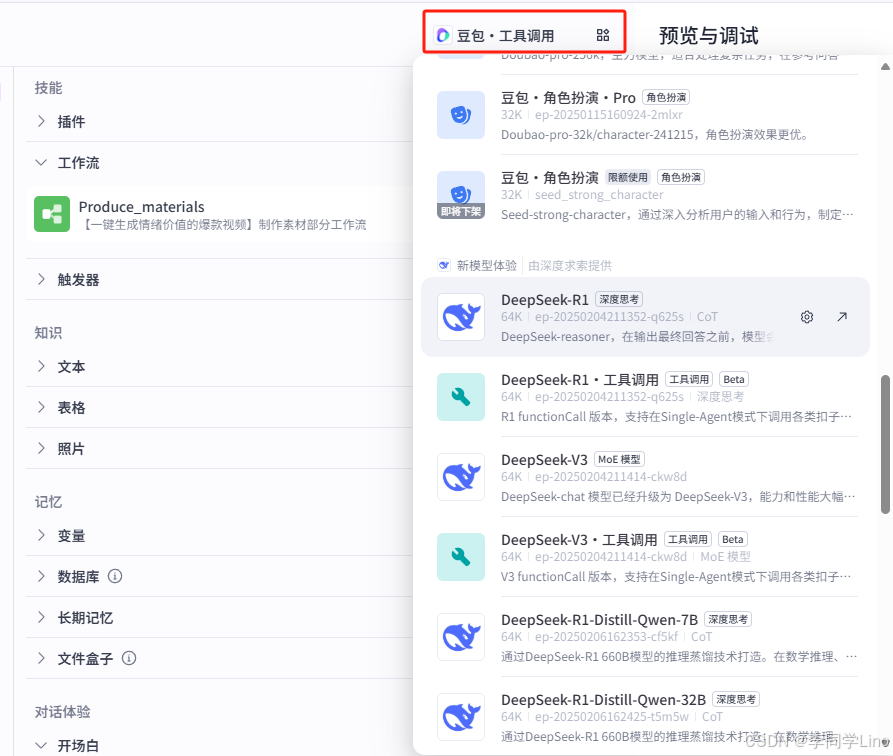Select the DeepSeek-V3 MoE model
The height and width of the screenshot is (756, 893).
[645, 477]
